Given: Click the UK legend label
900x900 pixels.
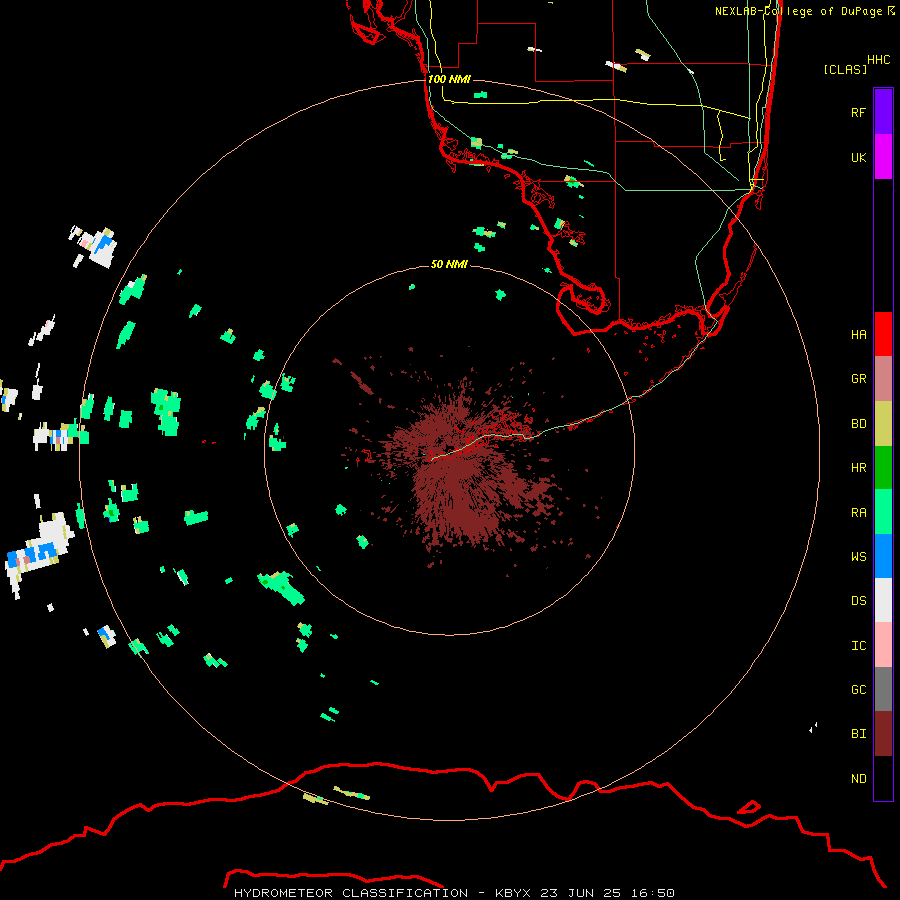Looking at the screenshot, I should click(858, 157).
